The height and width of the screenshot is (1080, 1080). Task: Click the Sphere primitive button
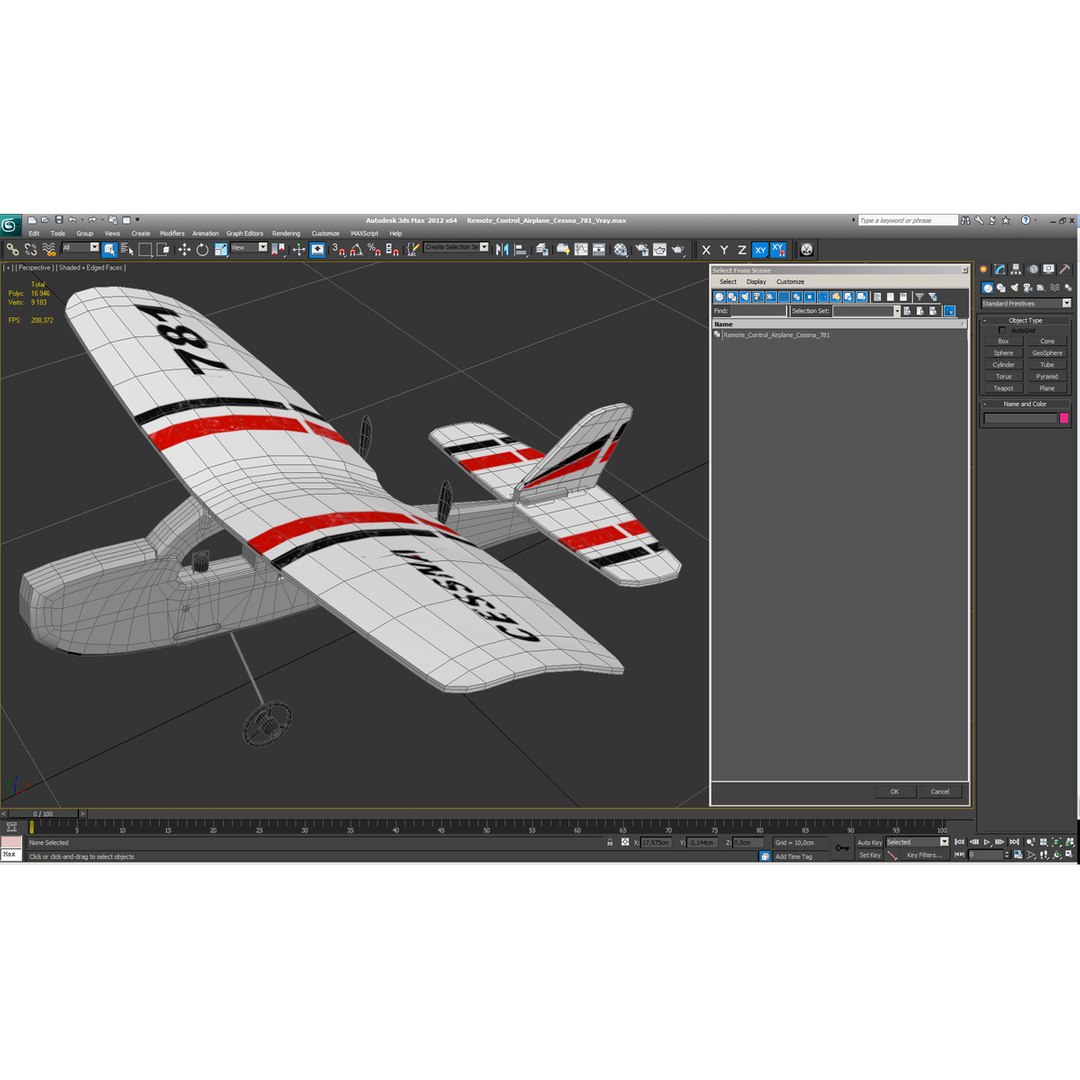tap(1003, 353)
